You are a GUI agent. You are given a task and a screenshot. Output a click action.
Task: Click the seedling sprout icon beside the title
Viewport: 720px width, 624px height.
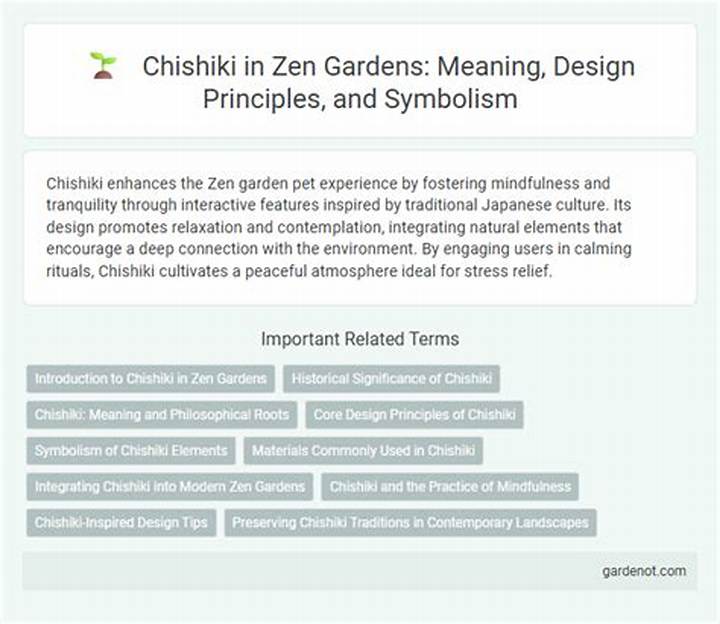click(103, 66)
